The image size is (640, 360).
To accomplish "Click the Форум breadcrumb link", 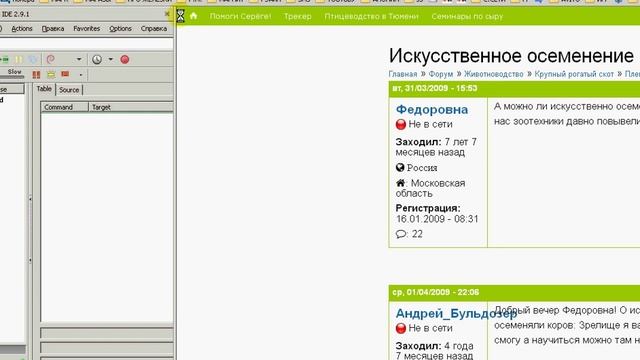I will coord(441,74).
